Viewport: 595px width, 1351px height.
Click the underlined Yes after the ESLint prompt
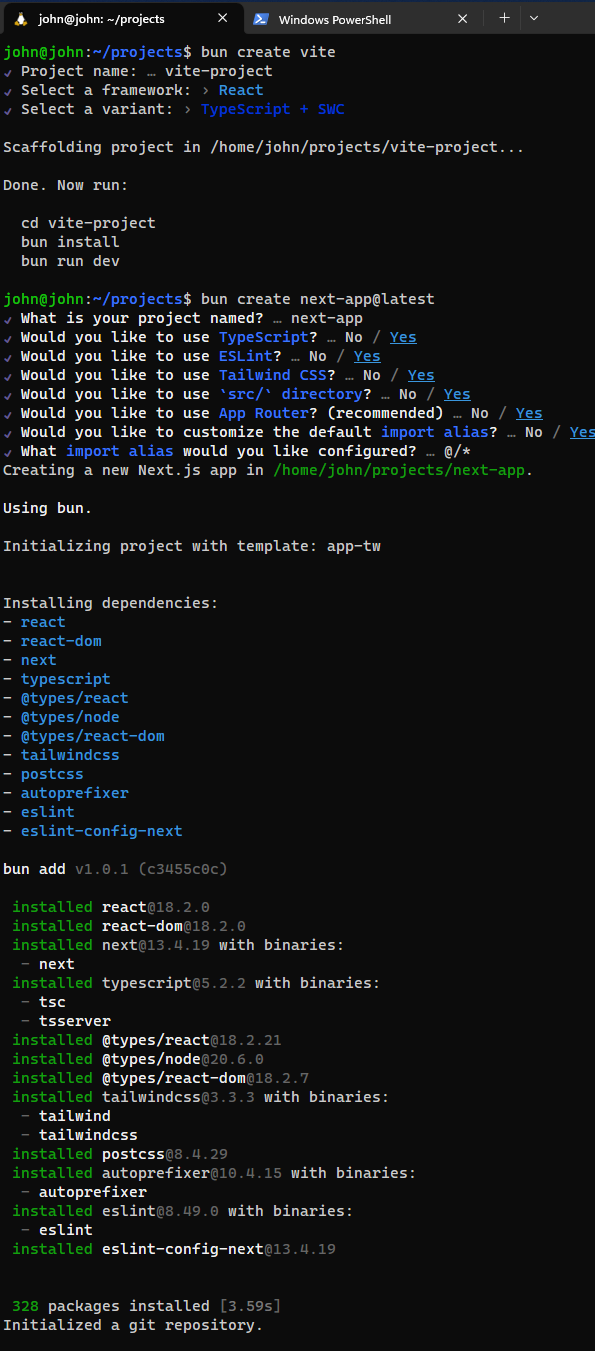[366, 356]
